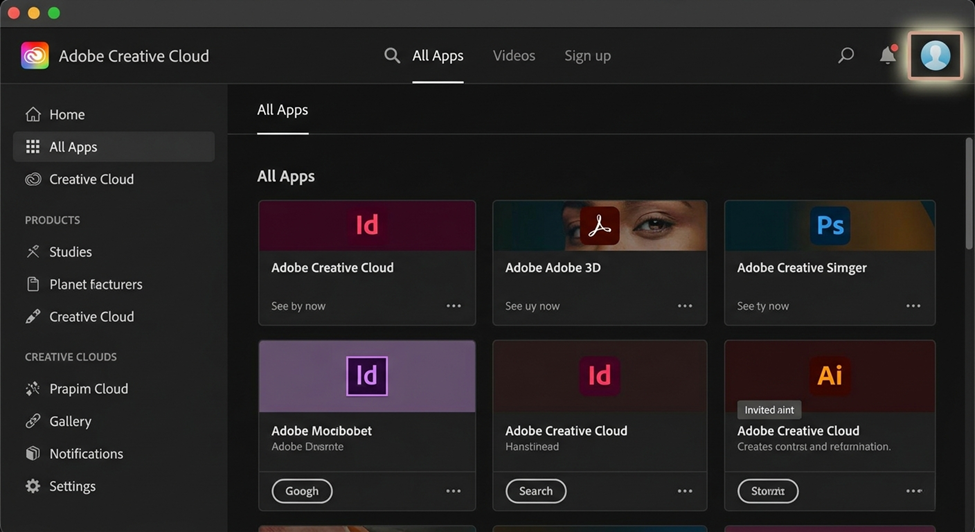975x532 pixels.
Task: Click the vertical scrollbar of the app list
Action: pyautogui.click(x=969, y=193)
